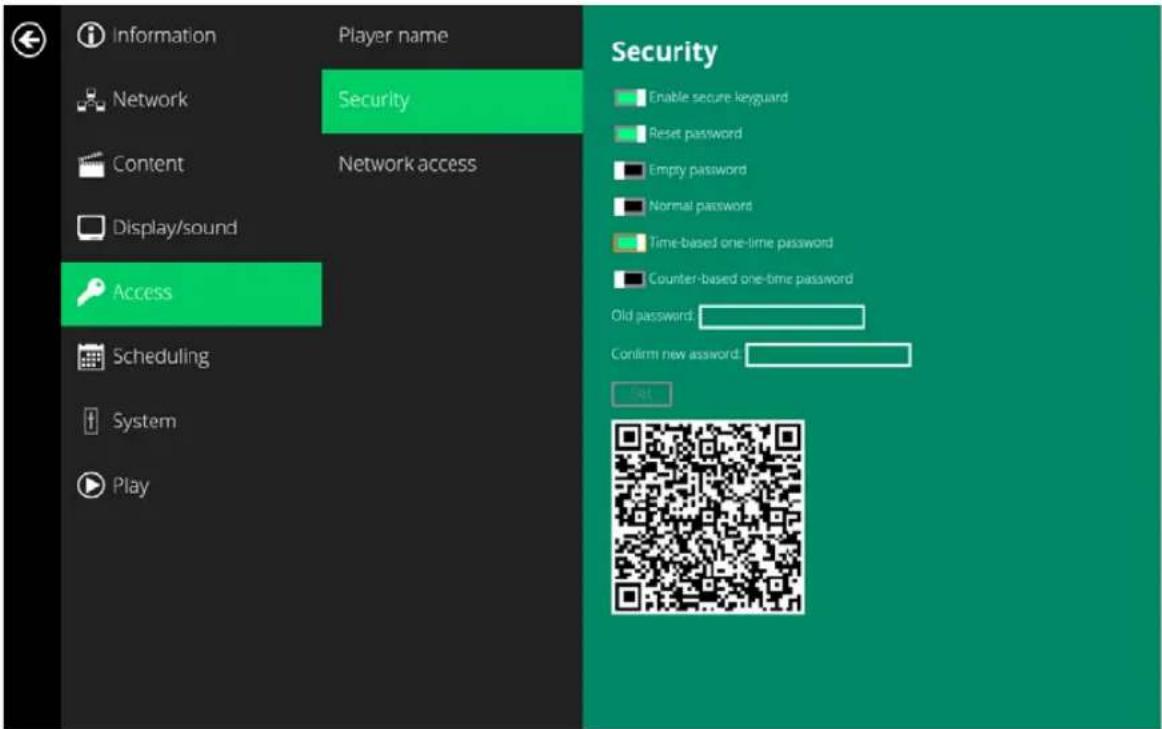Image resolution: width=1162 pixels, height=729 pixels.
Task: Open the System menu label
Action: [x=145, y=421]
